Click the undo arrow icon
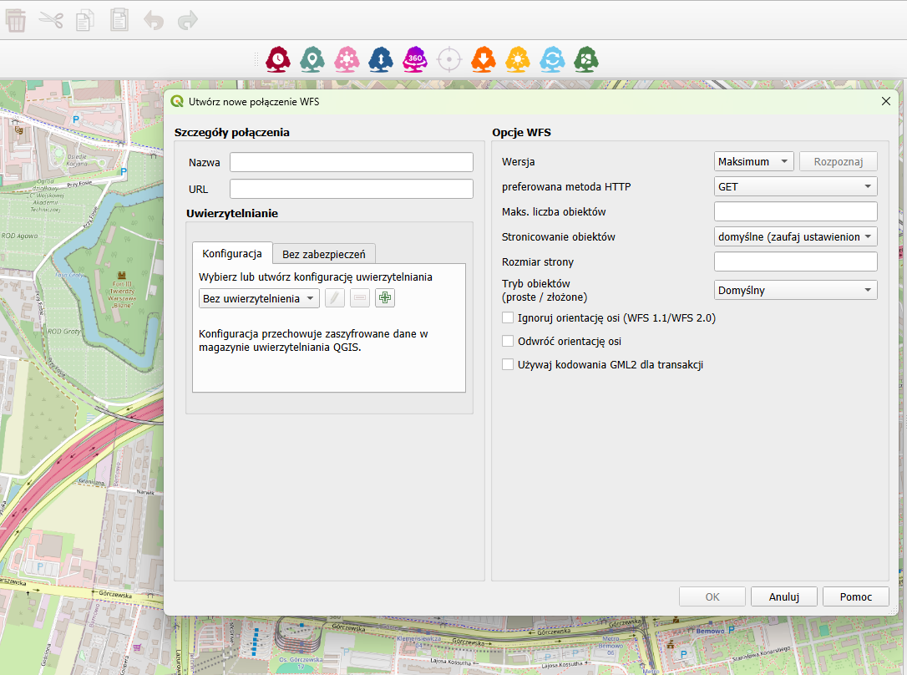This screenshot has height=675, width=907. pyautogui.click(x=153, y=21)
